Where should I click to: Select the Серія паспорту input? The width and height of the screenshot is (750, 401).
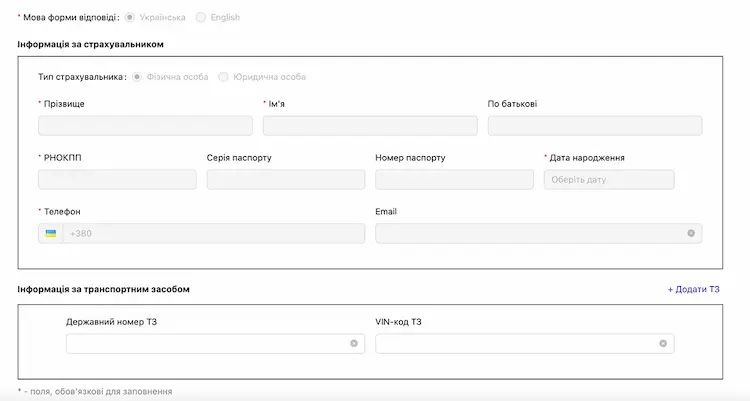(x=285, y=180)
